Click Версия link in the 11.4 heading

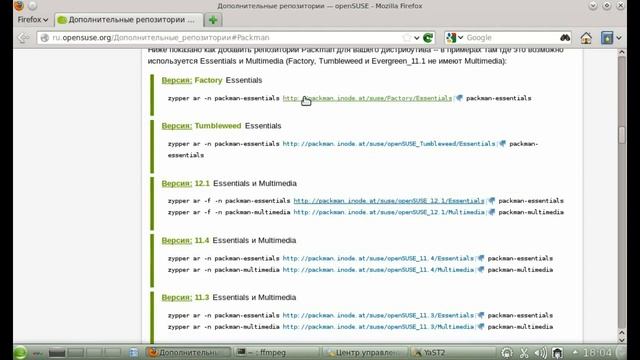[x=176, y=240]
